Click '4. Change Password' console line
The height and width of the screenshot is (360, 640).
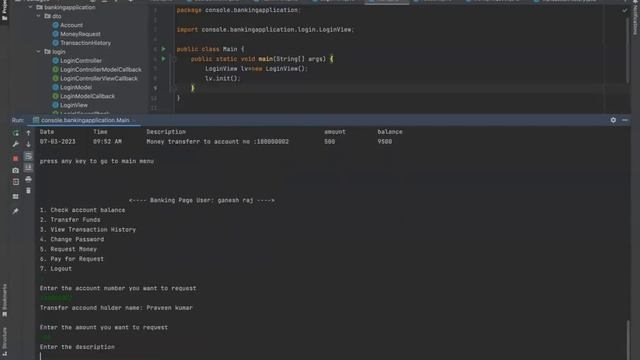point(72,239)
